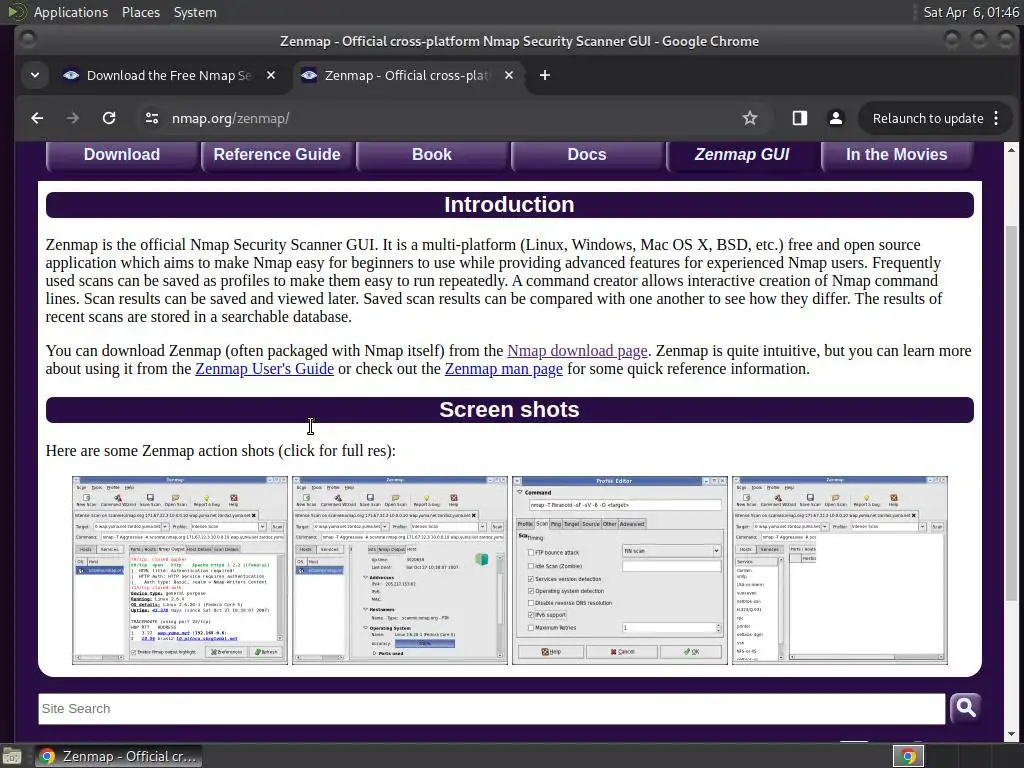
Task: Open the Docs section
Action: 586,155
